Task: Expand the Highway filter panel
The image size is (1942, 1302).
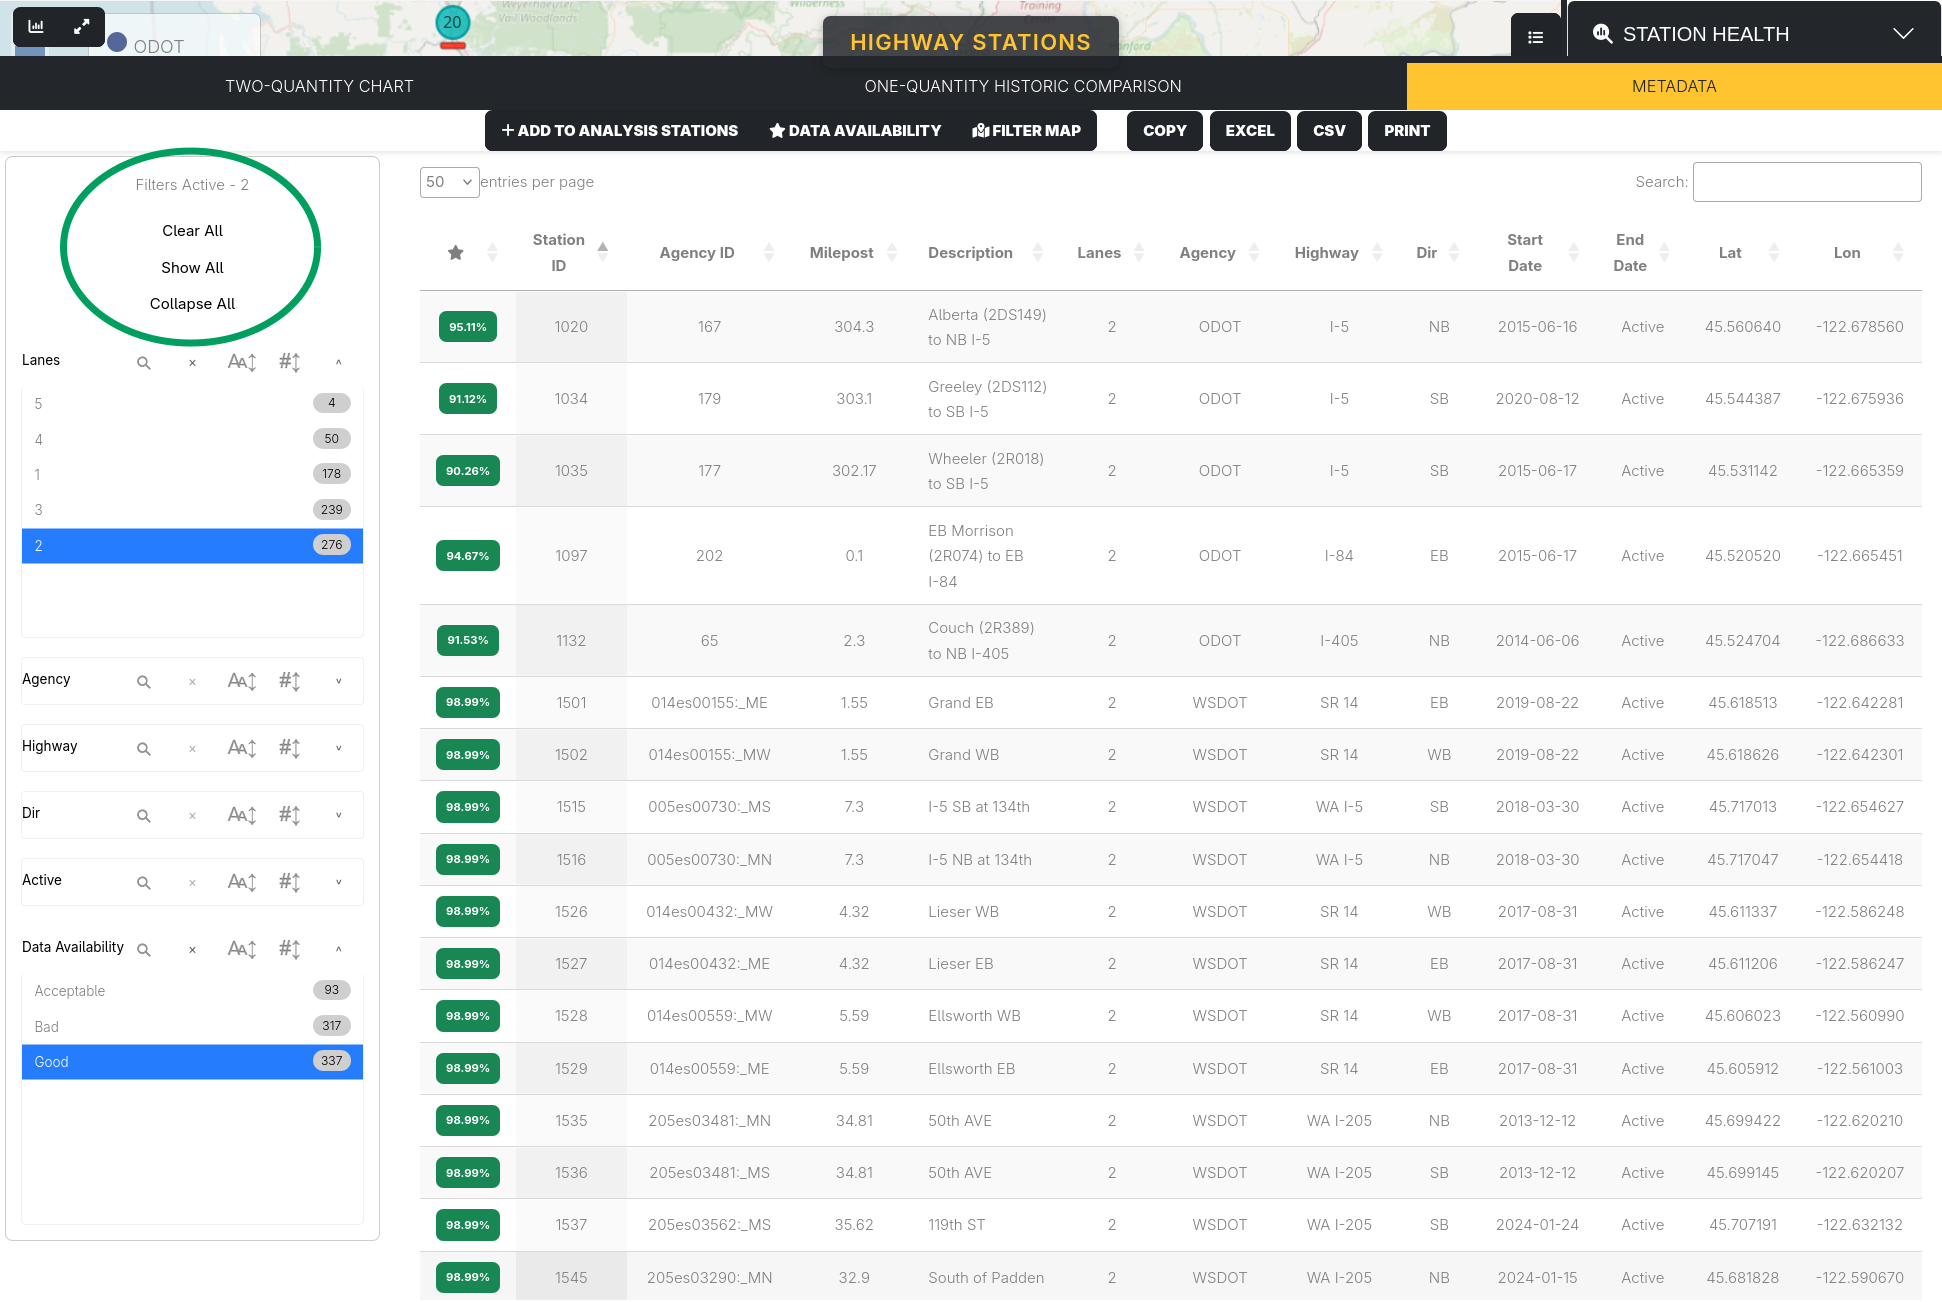Action: 339,748
